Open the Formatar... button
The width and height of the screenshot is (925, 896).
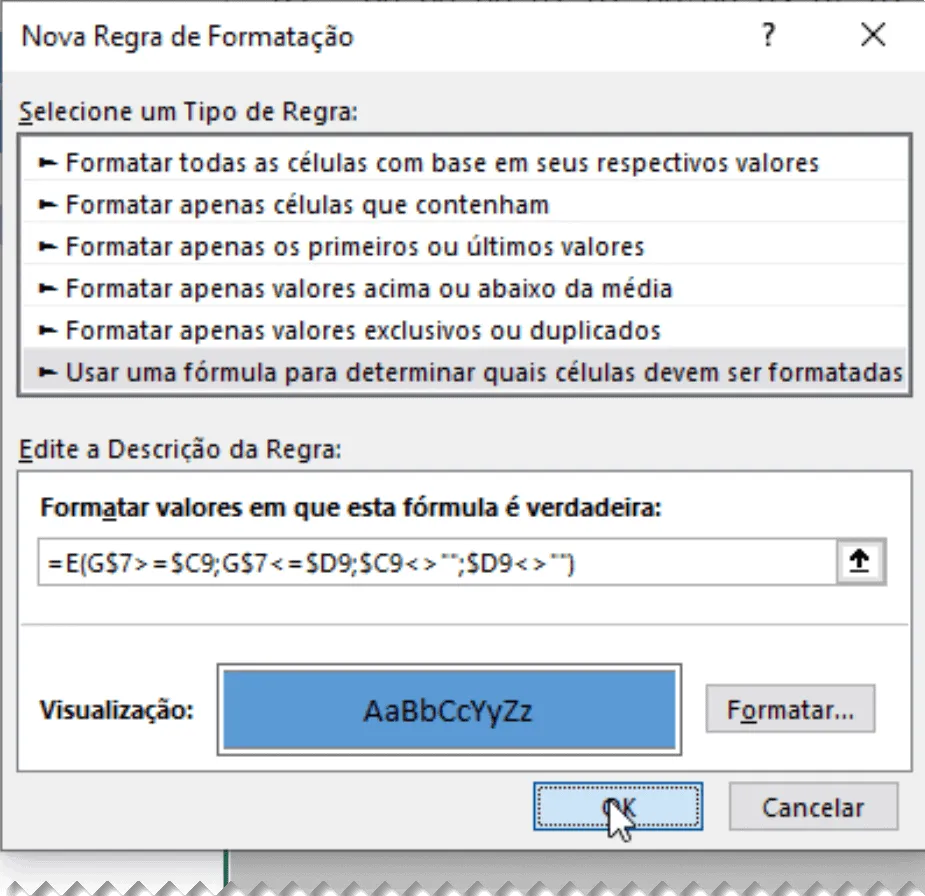790,709
